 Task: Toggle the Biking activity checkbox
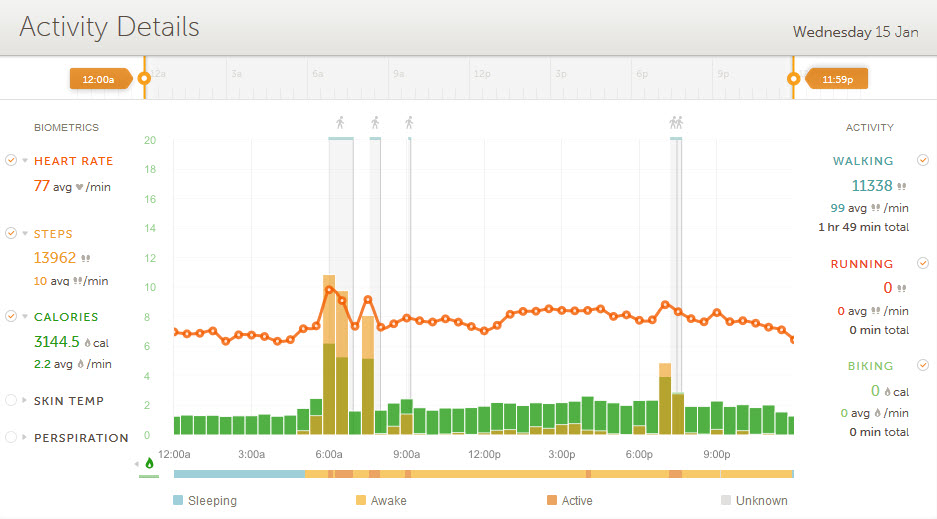(923, 366)
